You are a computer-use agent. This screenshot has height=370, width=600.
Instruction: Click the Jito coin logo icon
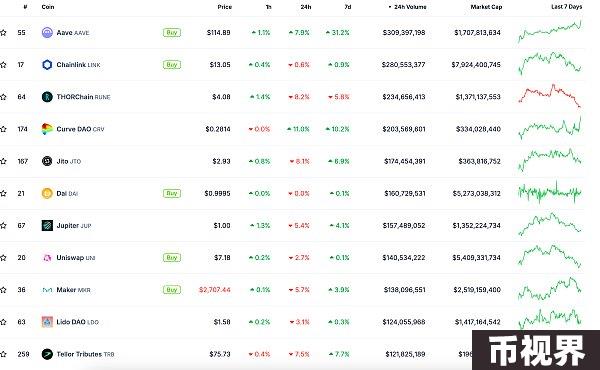click(47, 161)
